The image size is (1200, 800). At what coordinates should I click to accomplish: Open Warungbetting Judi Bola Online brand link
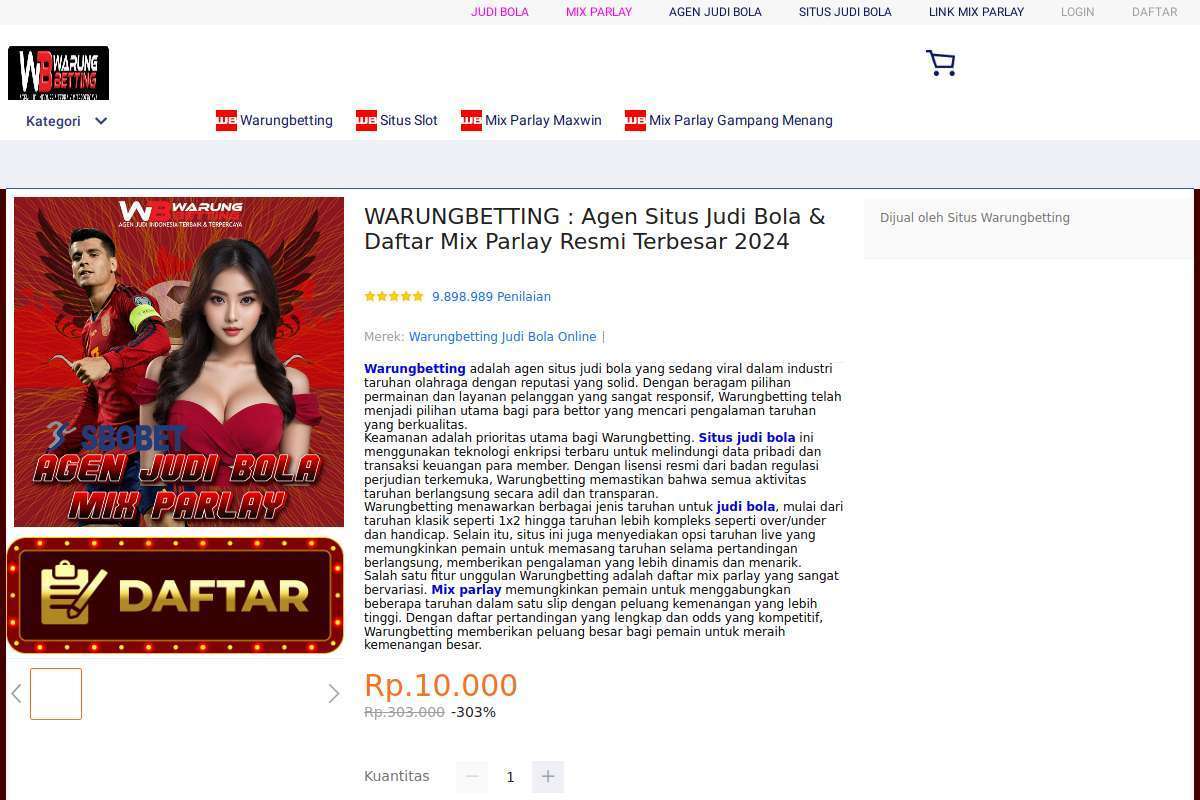[502, 337]
